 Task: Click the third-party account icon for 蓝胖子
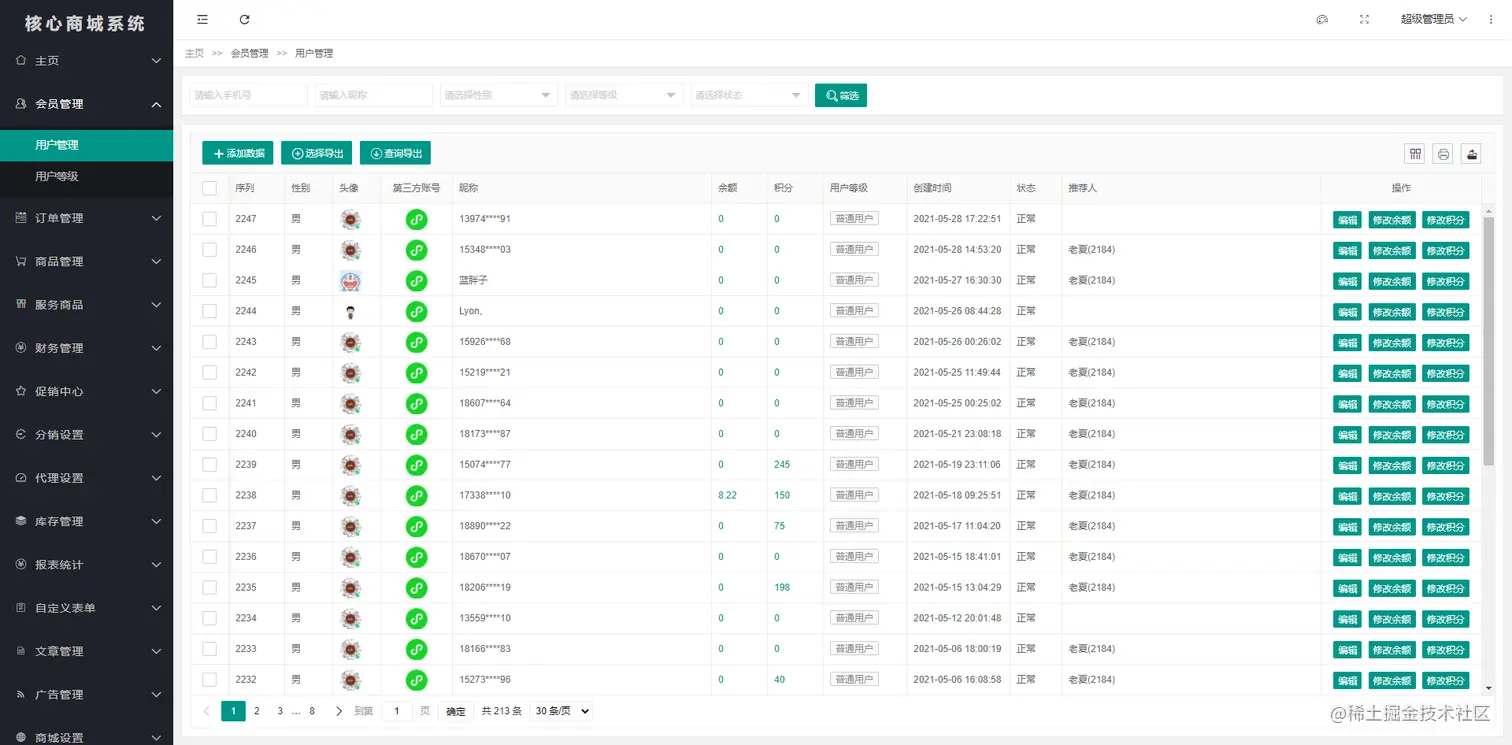(x=416, y=281)
